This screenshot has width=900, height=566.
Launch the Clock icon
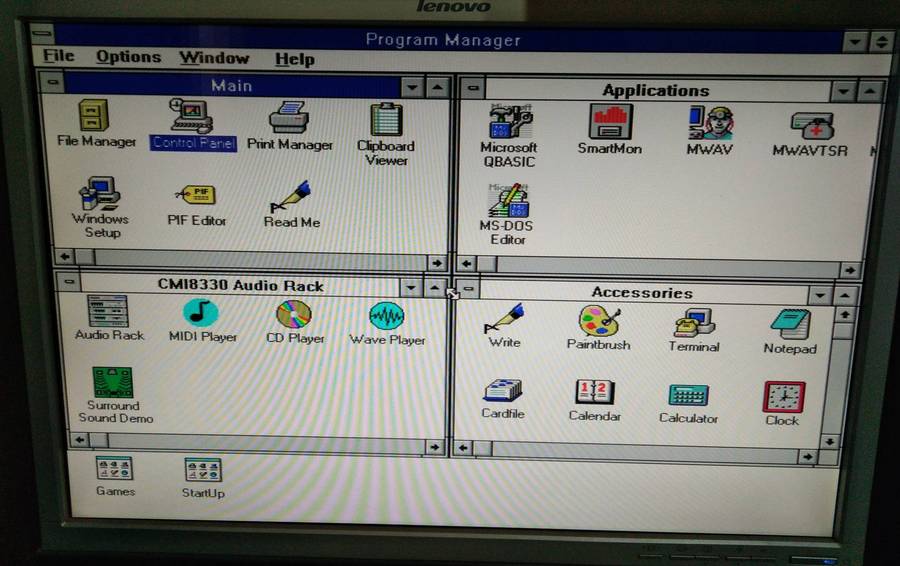pos(782,404)
